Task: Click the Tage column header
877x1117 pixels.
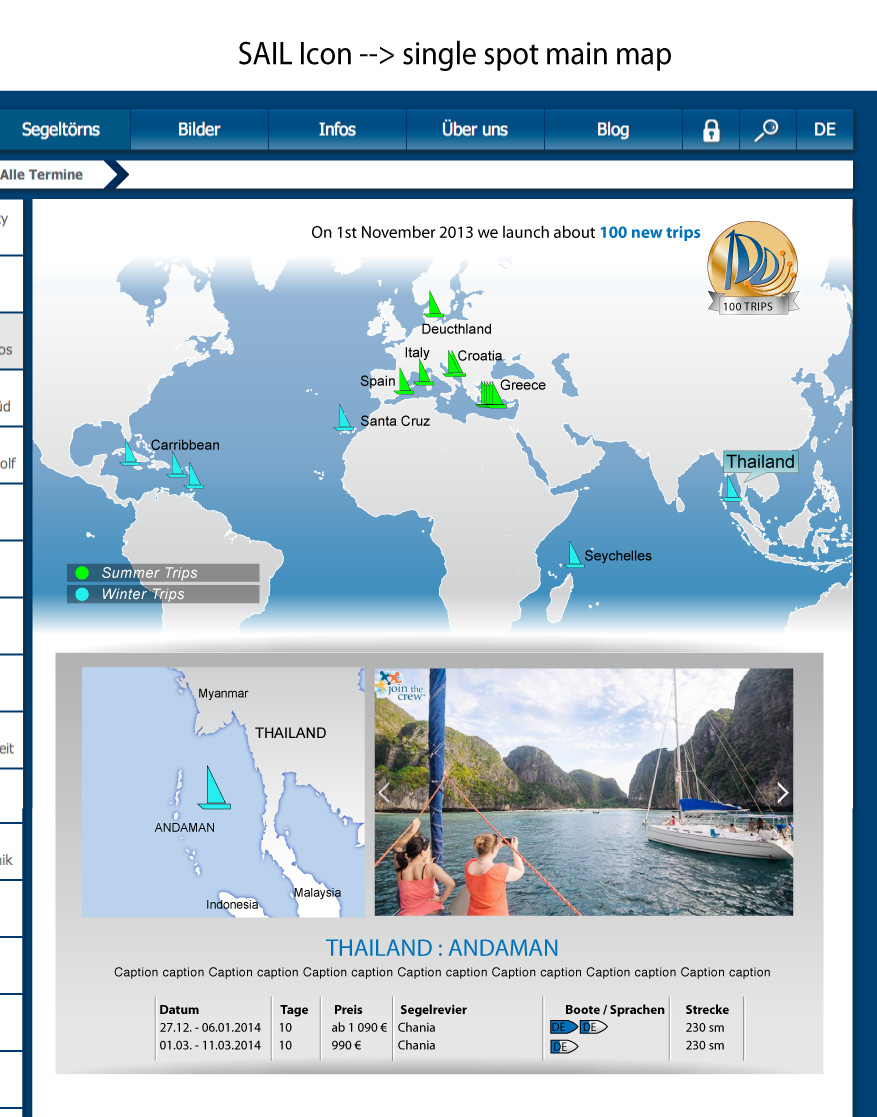Action: 294,1009
